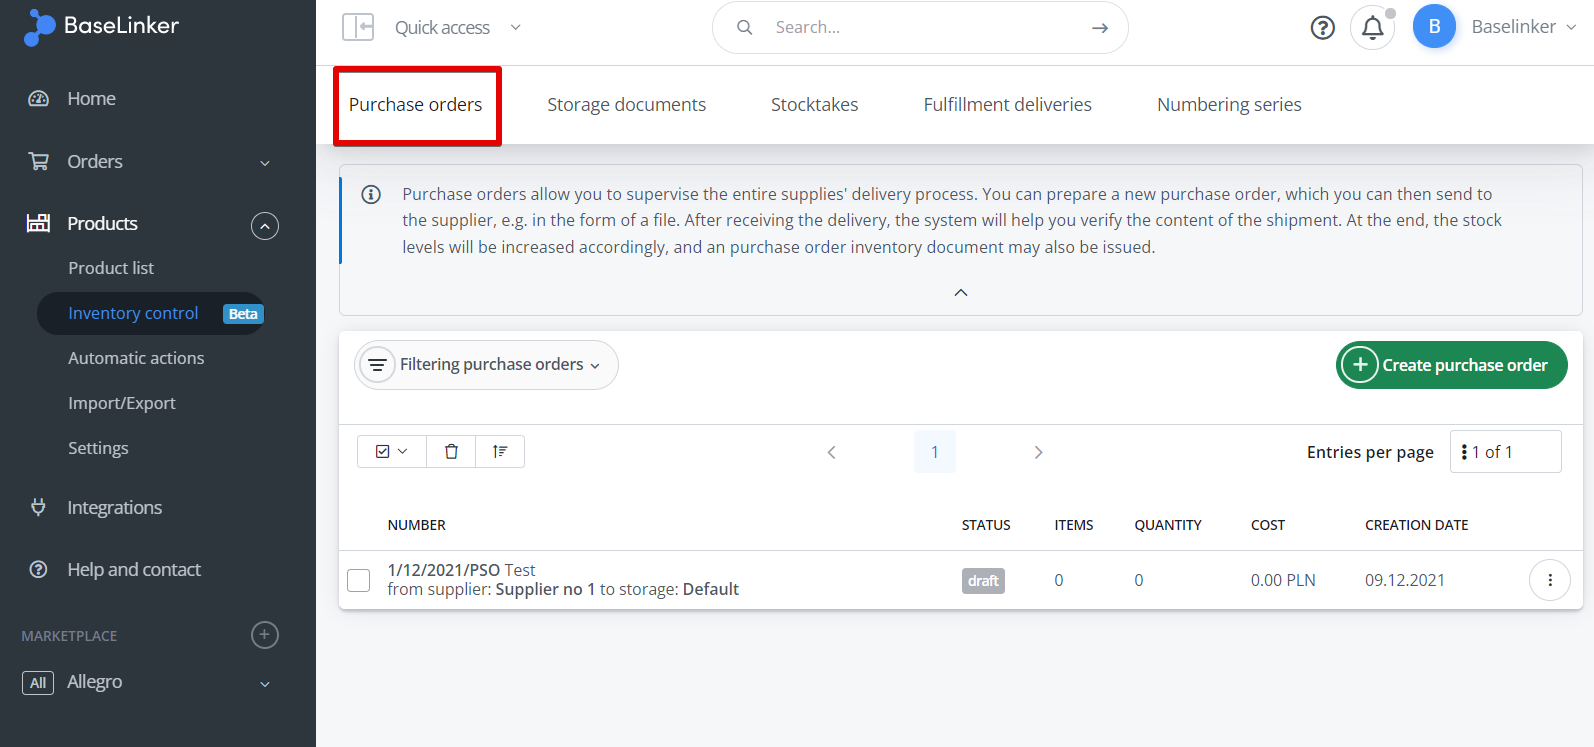Viewport: 1594px width, 747px height.
Task: Switch to Numbering series tab
Action: point(1229,105)
